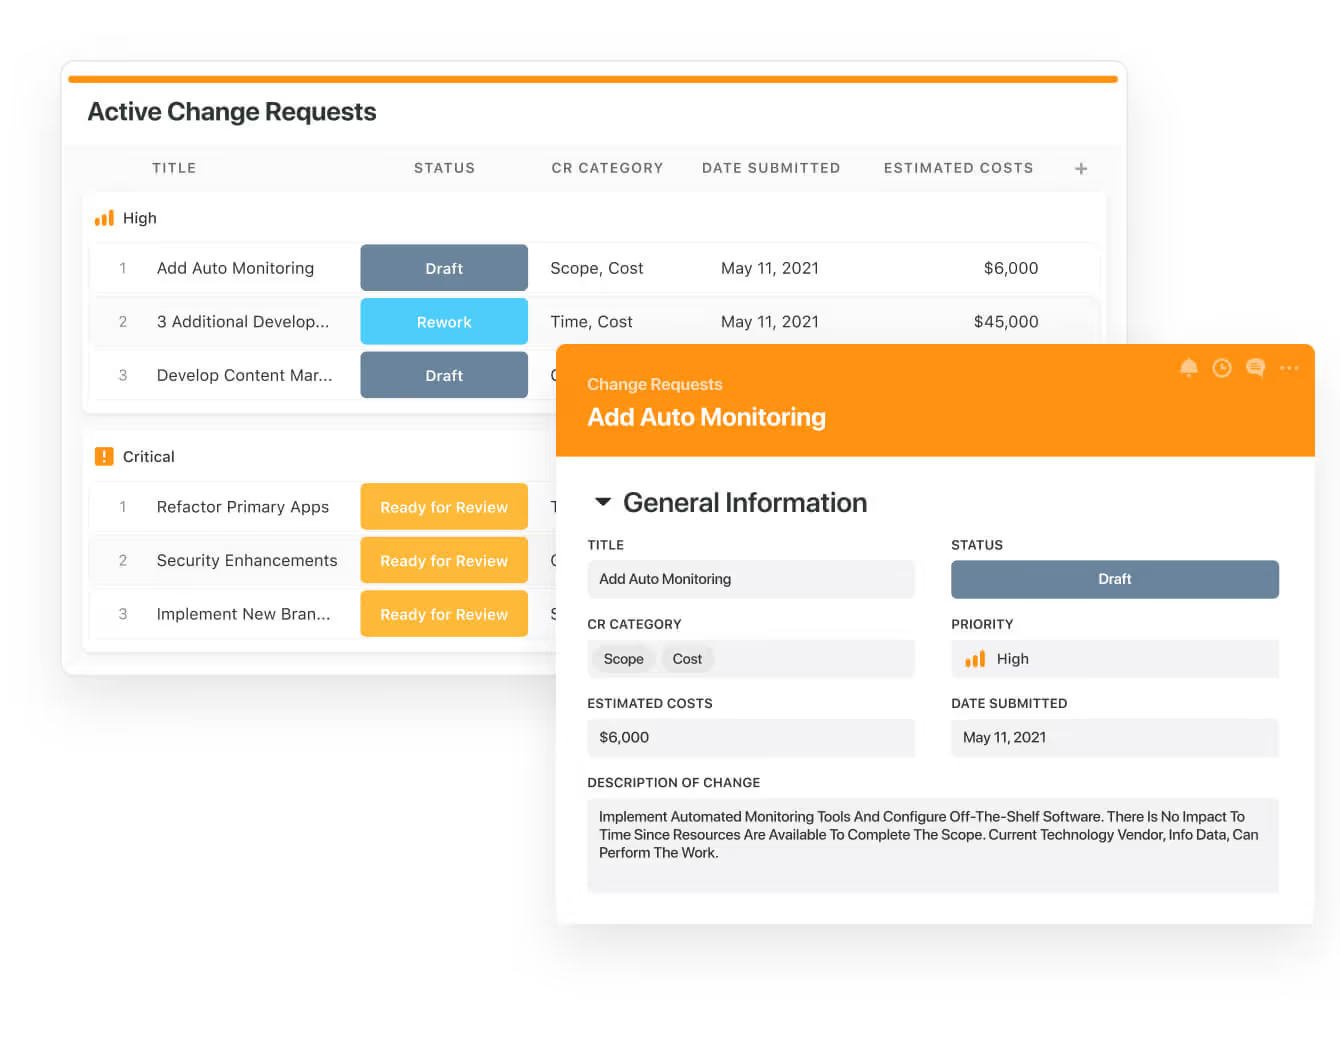1340x1040 pixels.
Task: Click the Change Requests breadcrumb link
Action: (x=654, y=384)
